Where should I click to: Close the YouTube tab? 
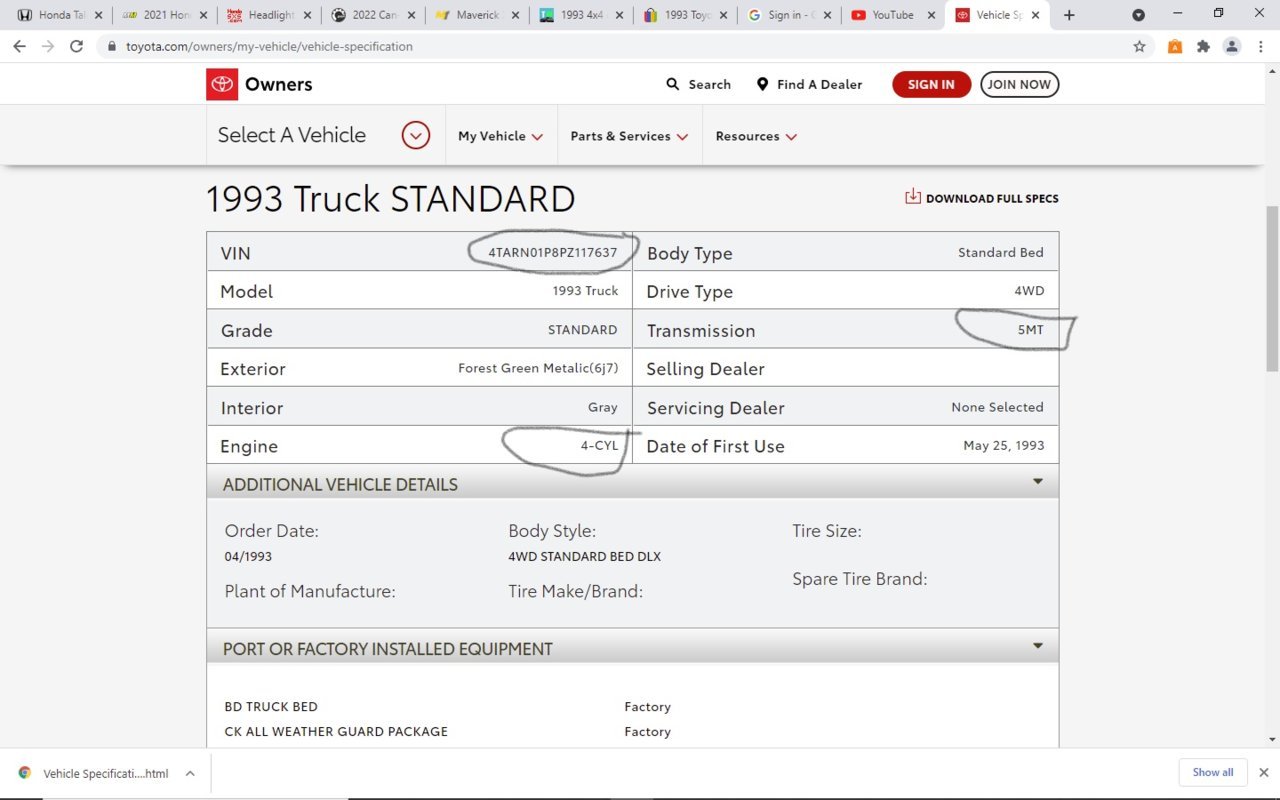tap(931, 15)
